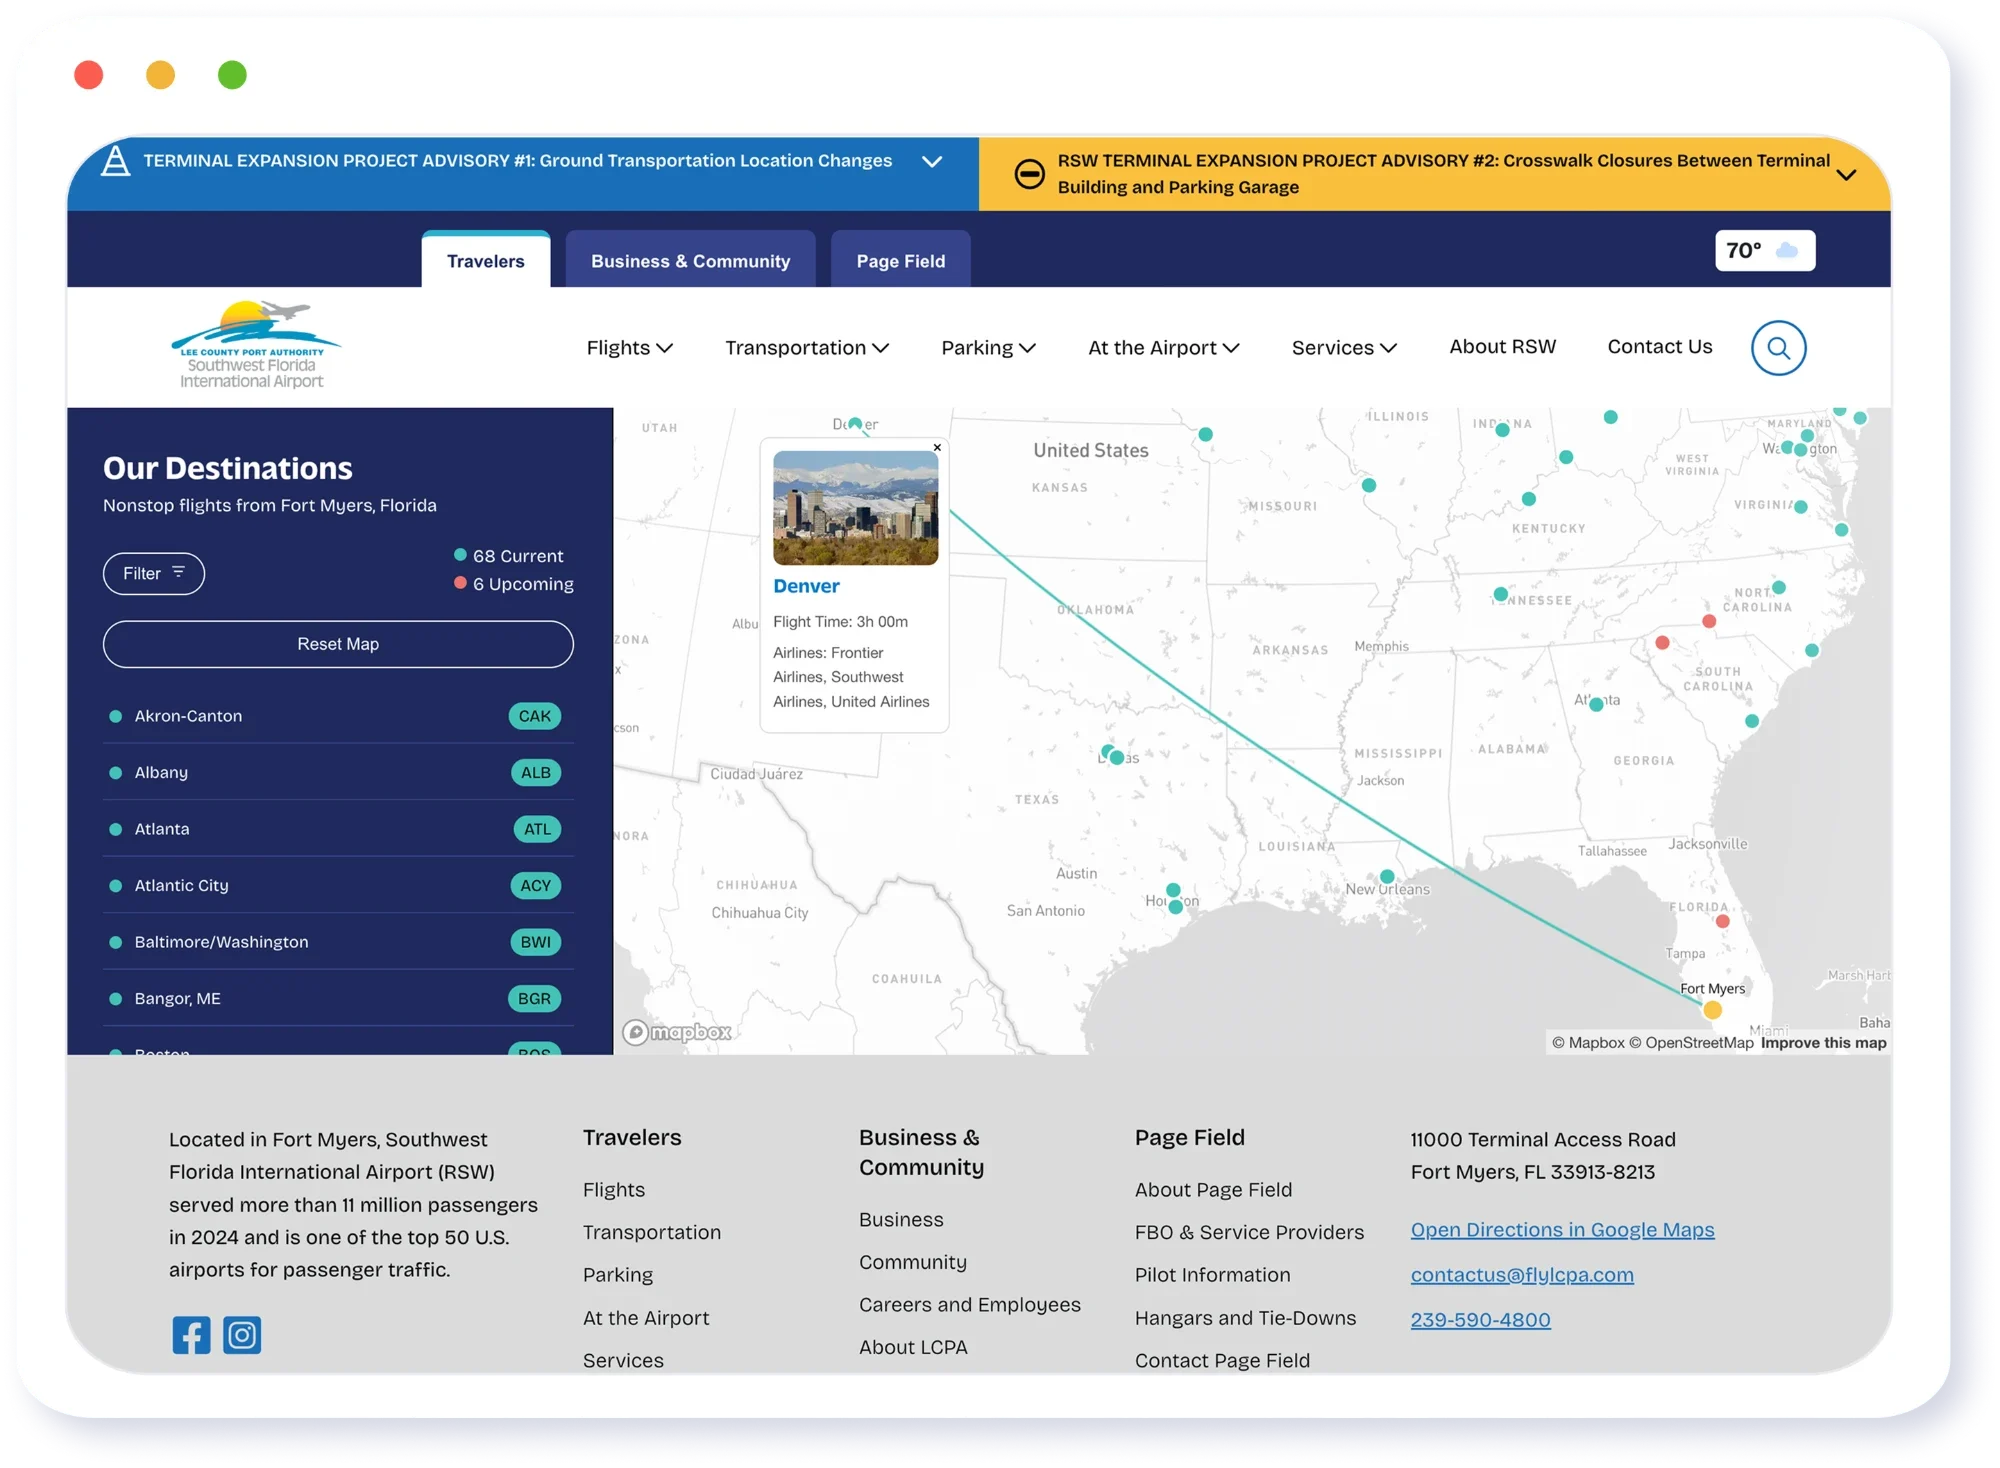
Task: Open the search magnifier icon
Action: click(x=1777, y=348)
